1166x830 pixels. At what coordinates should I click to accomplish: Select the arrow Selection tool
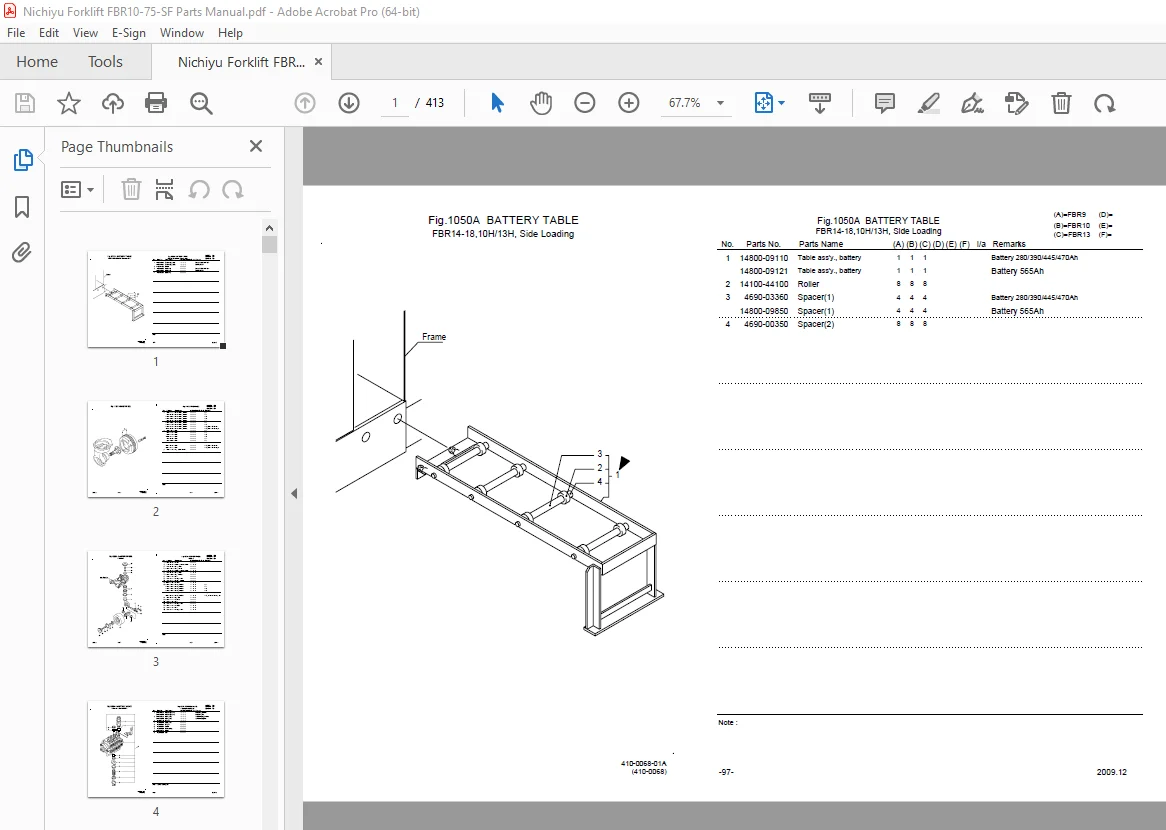497,103
